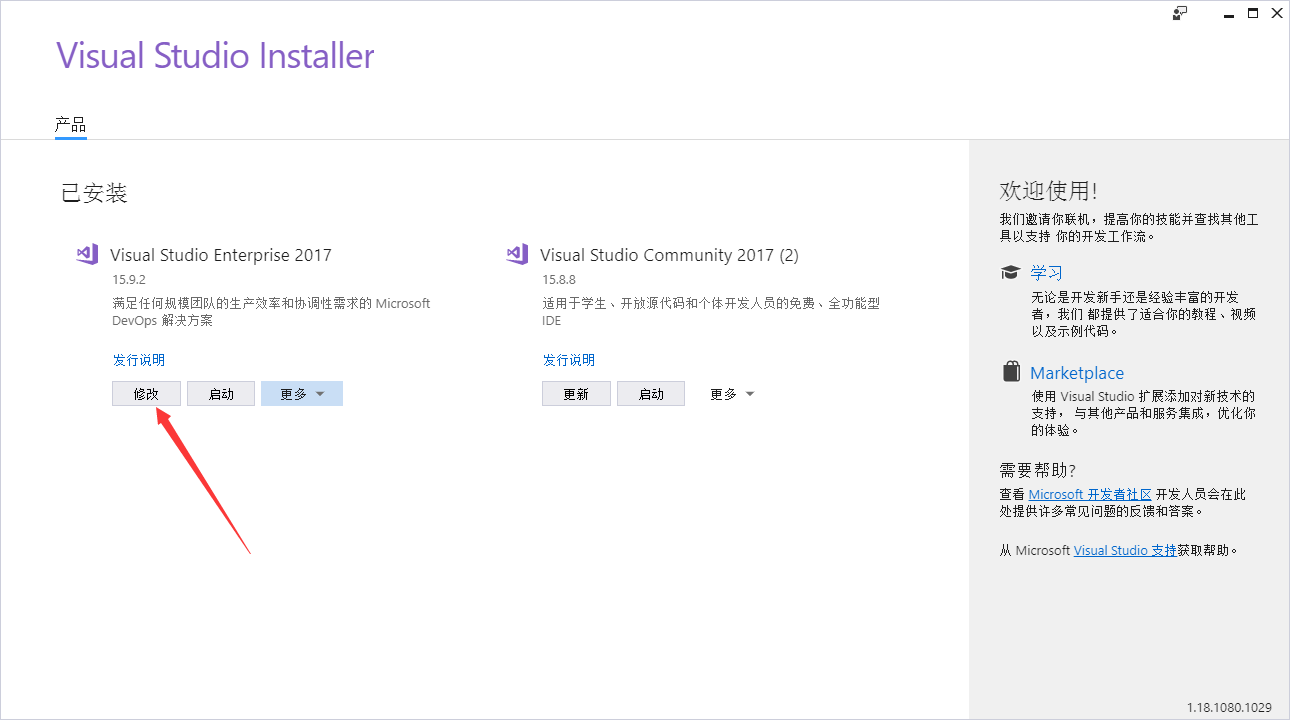The image size is (1290, 720).
Task: Click 修改 for Visual Studio Enterprise 2017
Action: 146,394
